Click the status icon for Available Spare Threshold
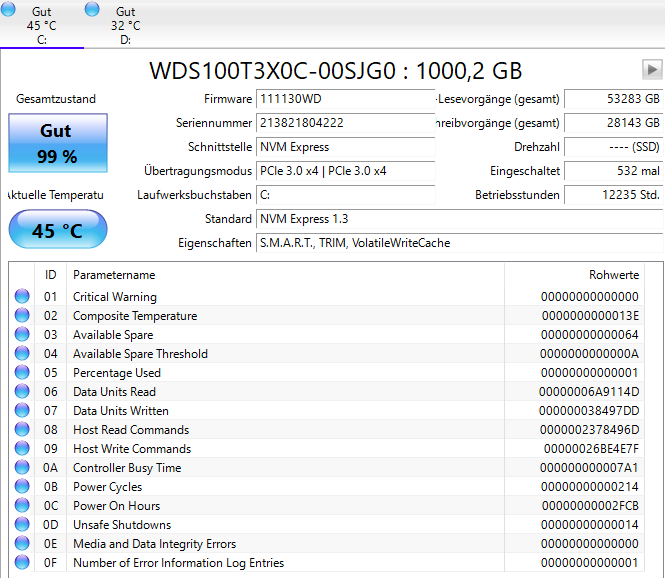Screen dimensions: 665x578 22,353
